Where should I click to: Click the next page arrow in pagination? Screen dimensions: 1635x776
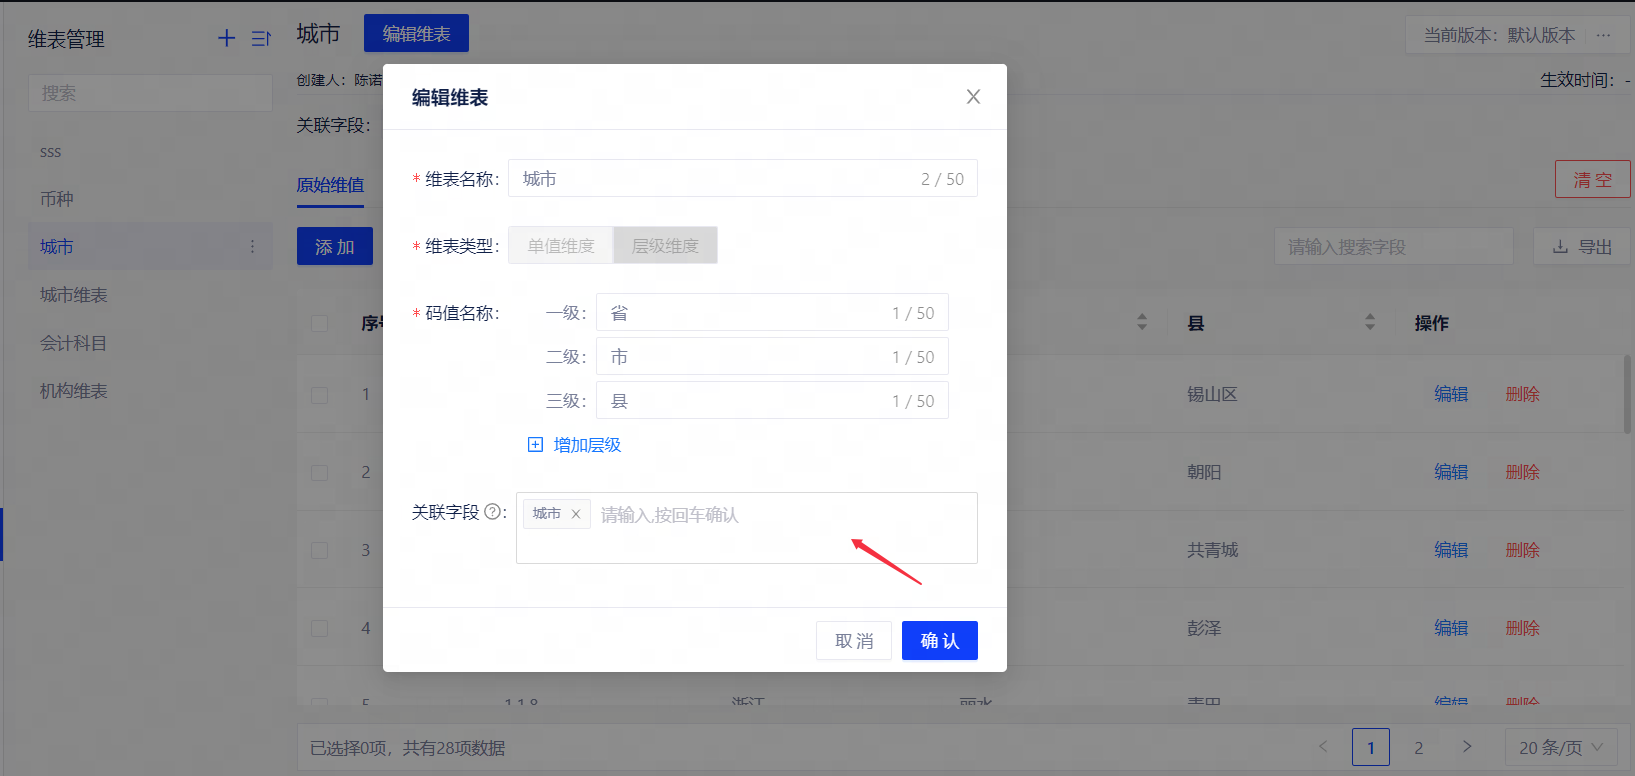pyautogui.click(x=1467, y=747)
